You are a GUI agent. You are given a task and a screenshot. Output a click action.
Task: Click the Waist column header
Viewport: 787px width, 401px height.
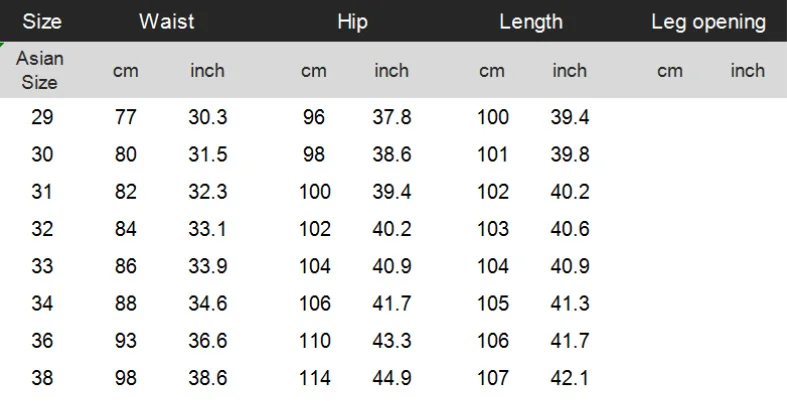[166, 21]
